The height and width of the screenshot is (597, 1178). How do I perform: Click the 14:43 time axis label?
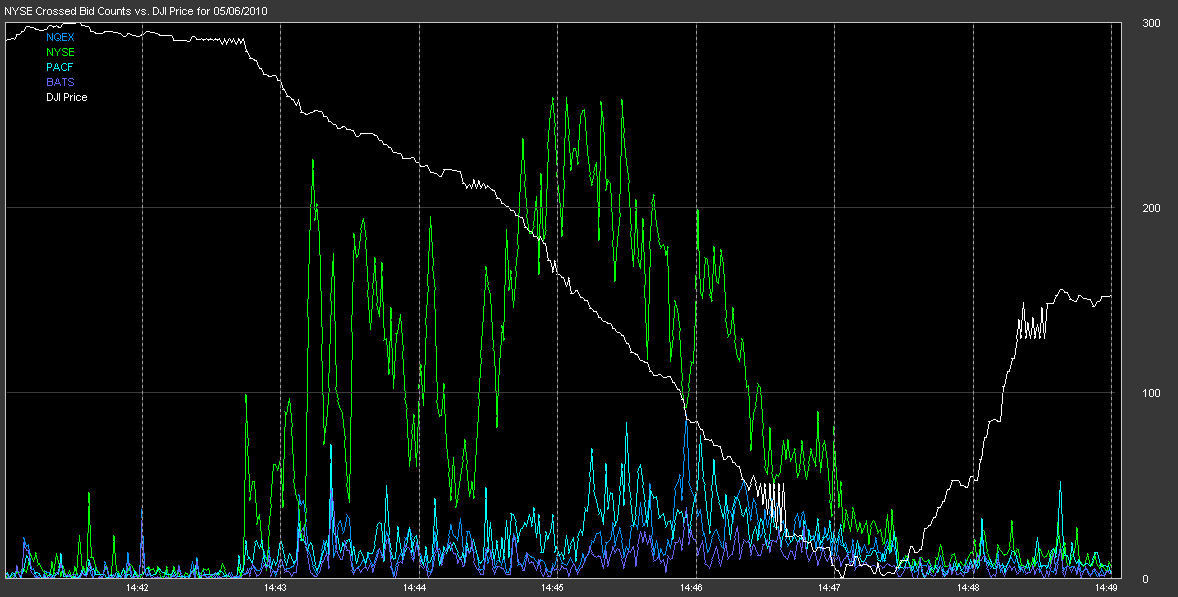pyautogui.click(x=276, y=589)
